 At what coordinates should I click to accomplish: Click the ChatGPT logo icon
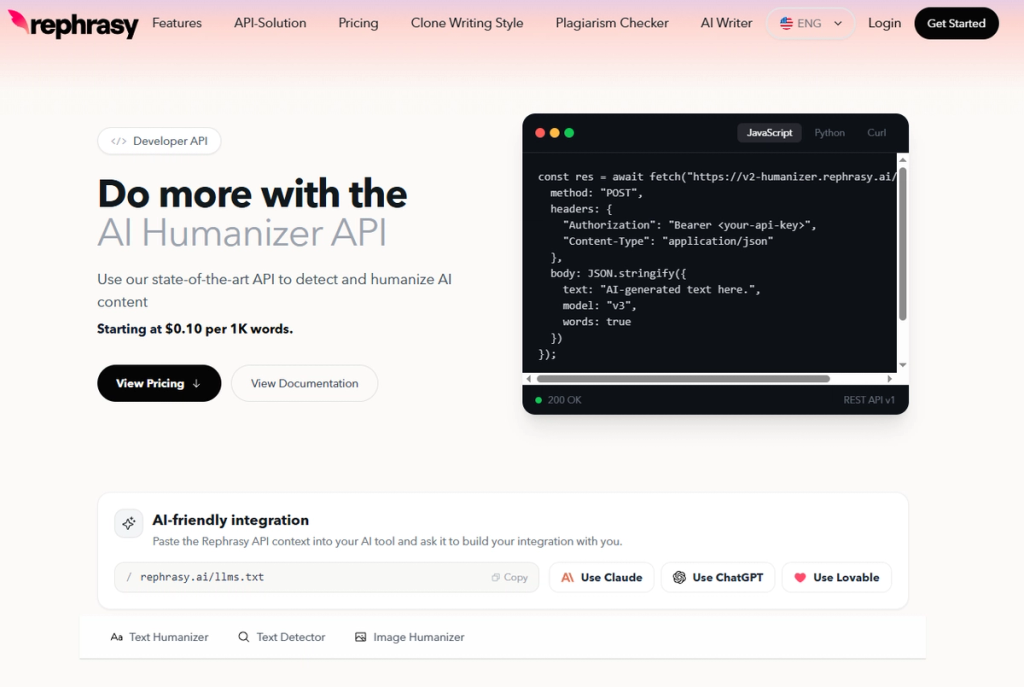pos(679,577)
